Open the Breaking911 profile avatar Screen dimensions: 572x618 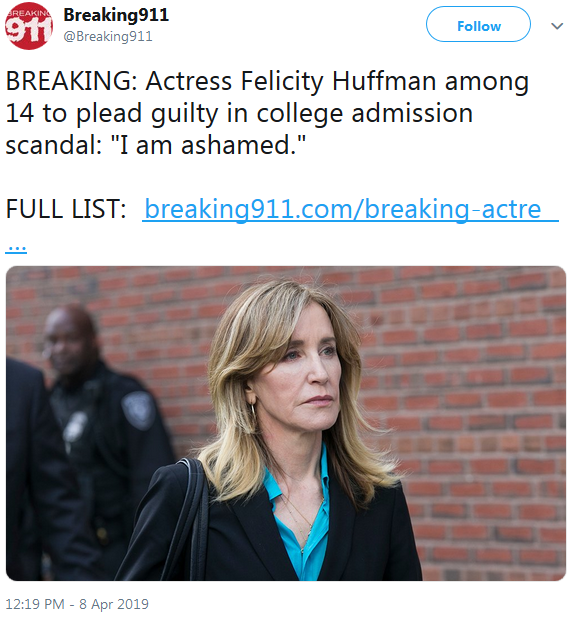pos(28,26)
